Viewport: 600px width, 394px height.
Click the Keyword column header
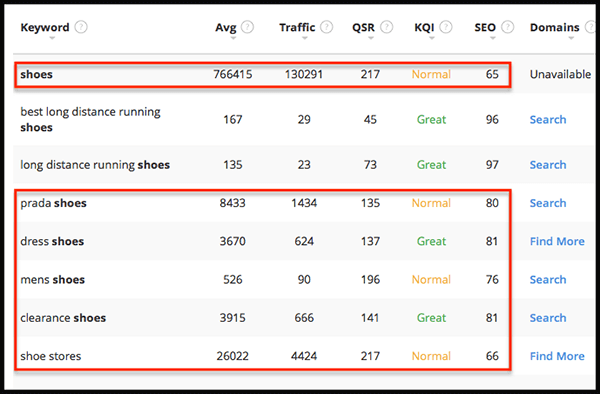click(x=45, y=28)
